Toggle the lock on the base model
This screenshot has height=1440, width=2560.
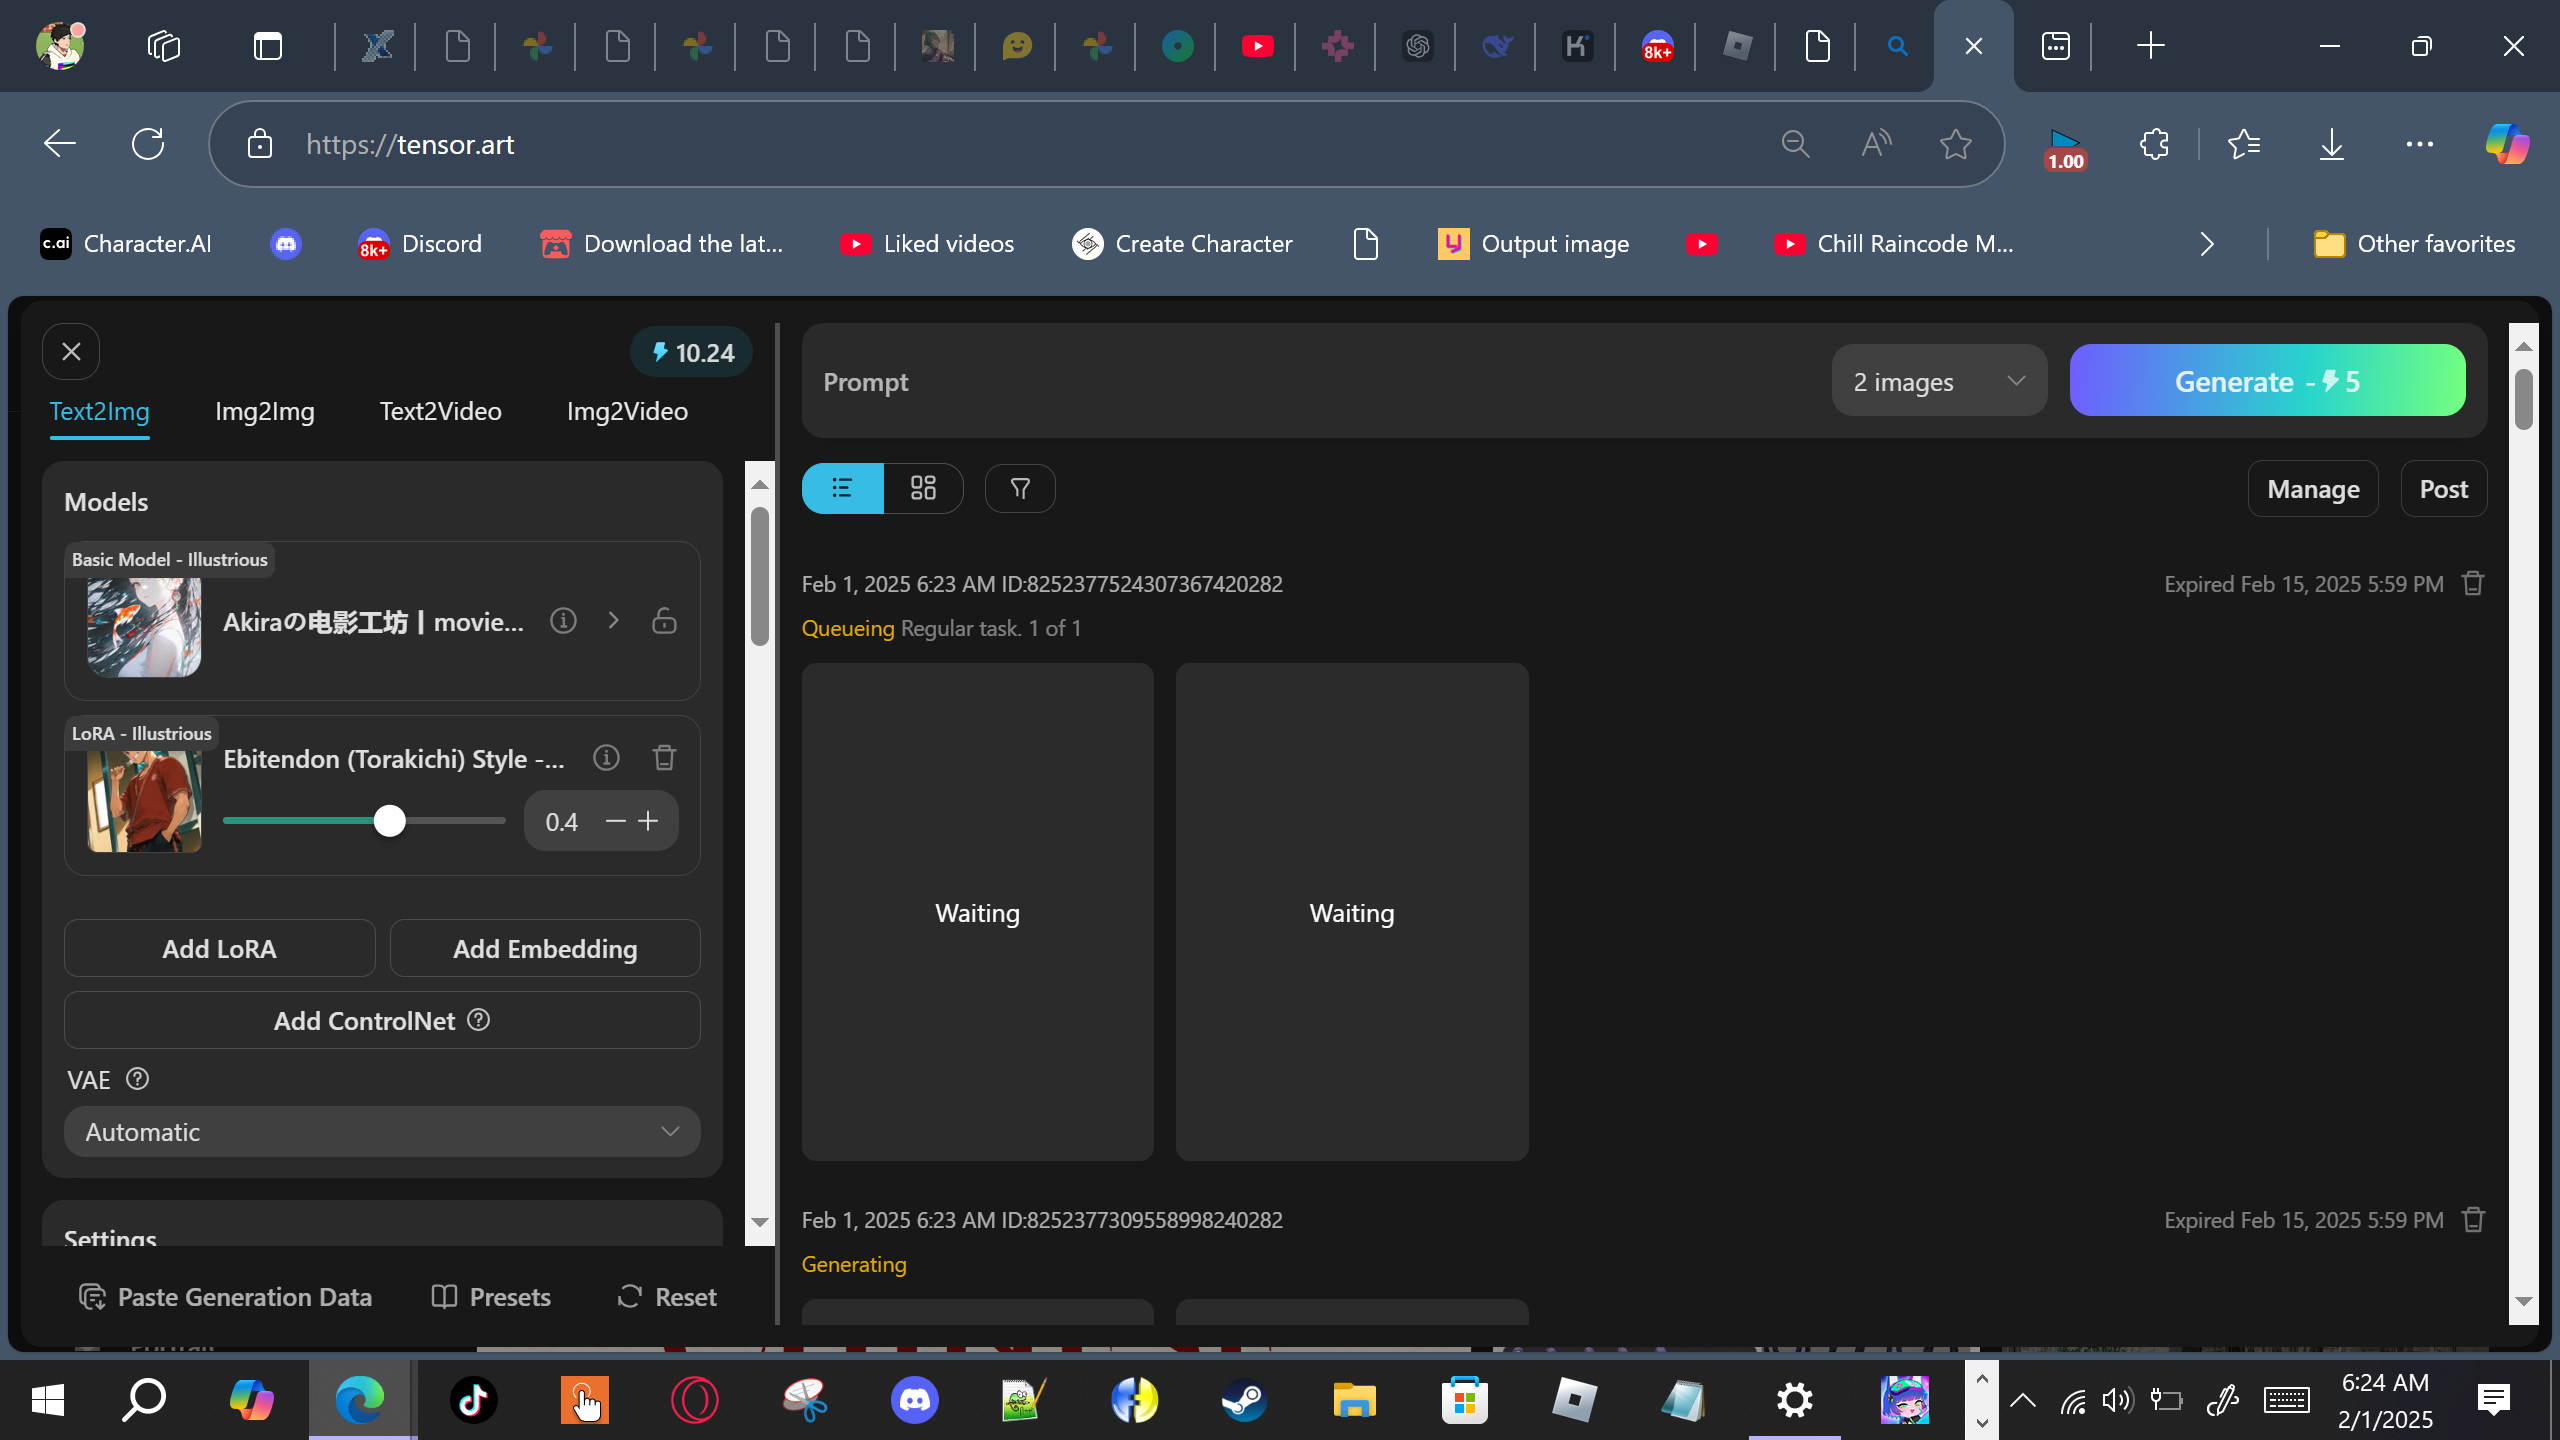coord(664,621)
